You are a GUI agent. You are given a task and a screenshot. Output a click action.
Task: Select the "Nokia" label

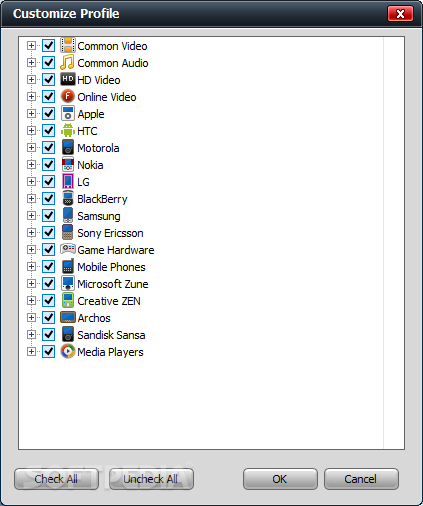pyautogui.click(x=90, y=165)
